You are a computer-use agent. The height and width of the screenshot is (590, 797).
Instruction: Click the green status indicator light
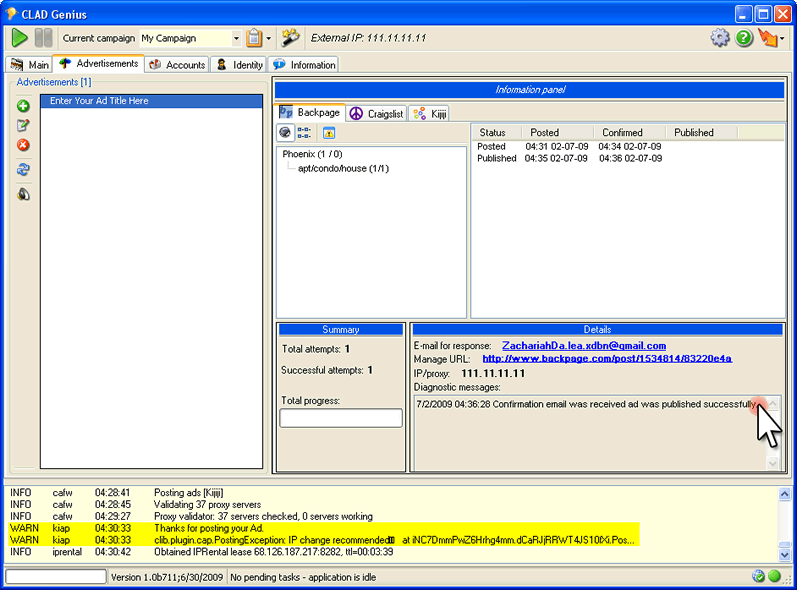click(774, 576)
